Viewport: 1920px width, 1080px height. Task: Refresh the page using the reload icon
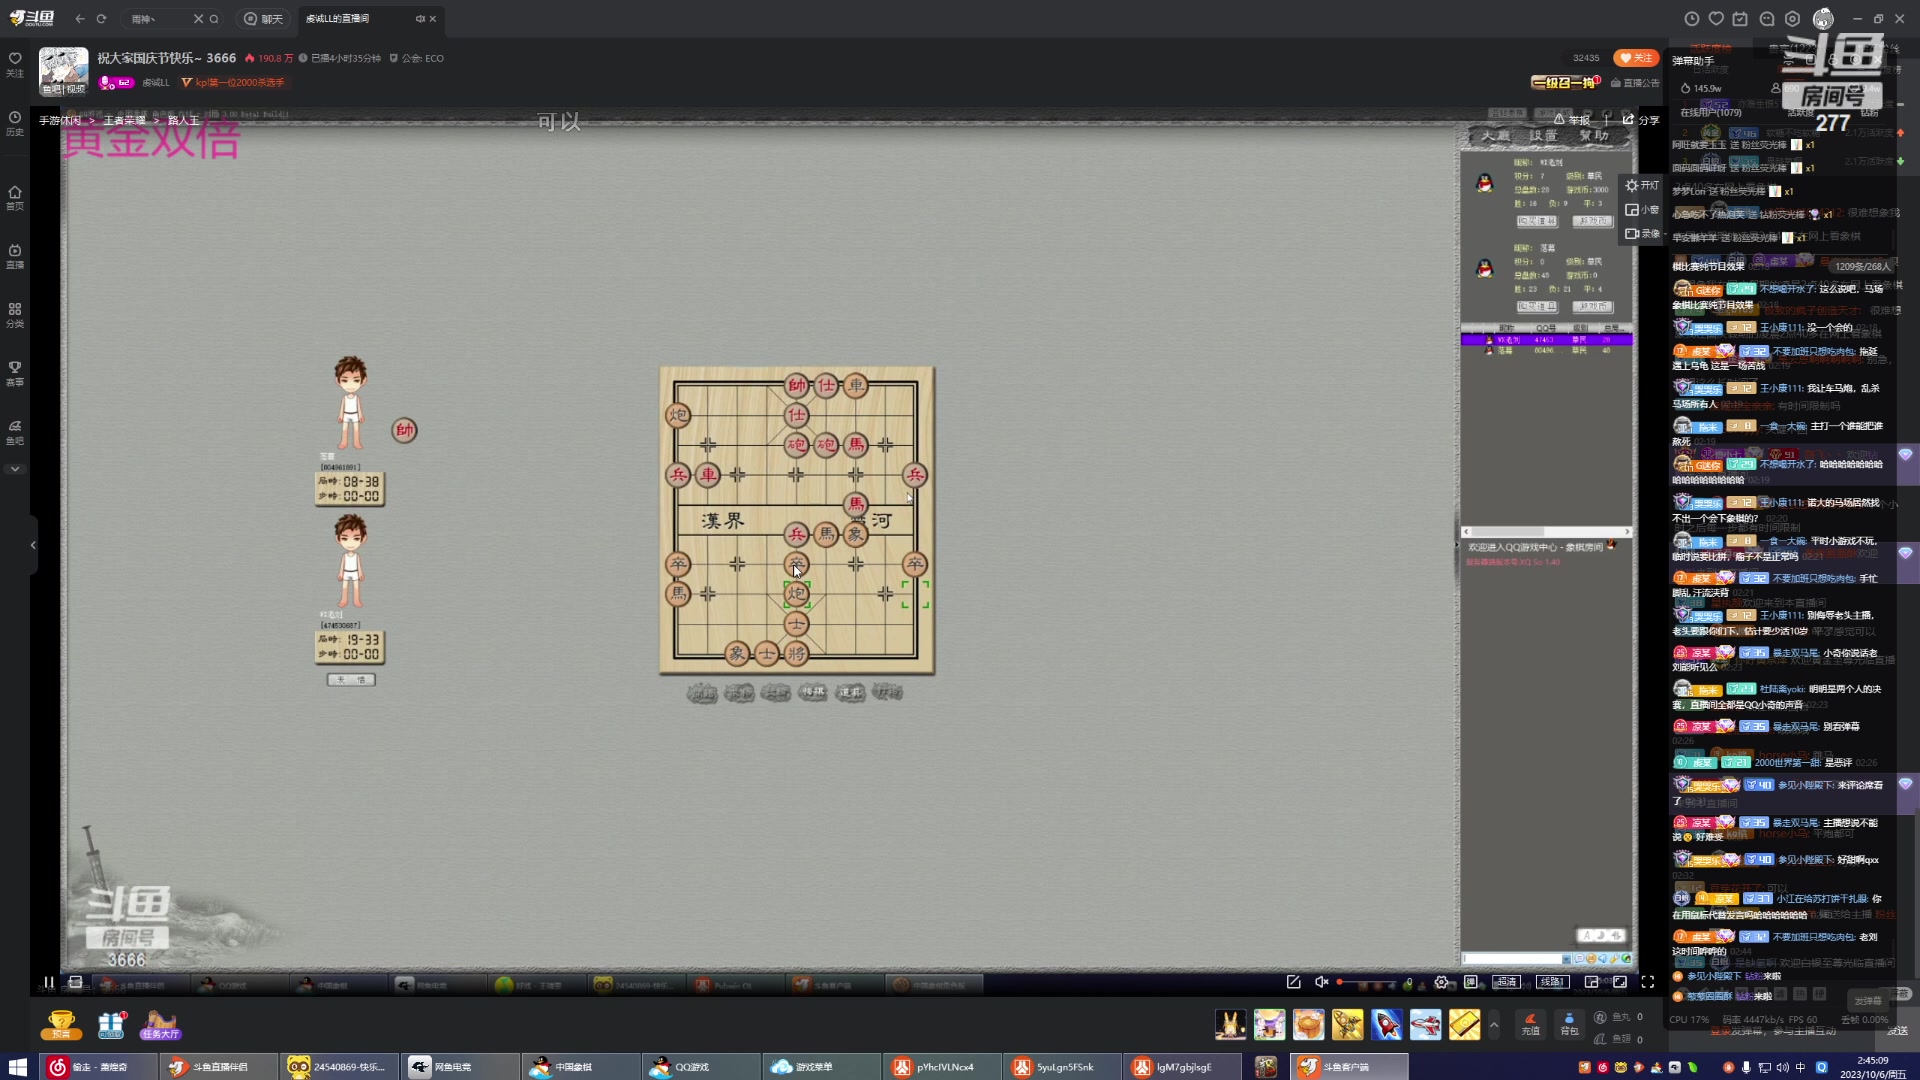click(x=101, y=18)
